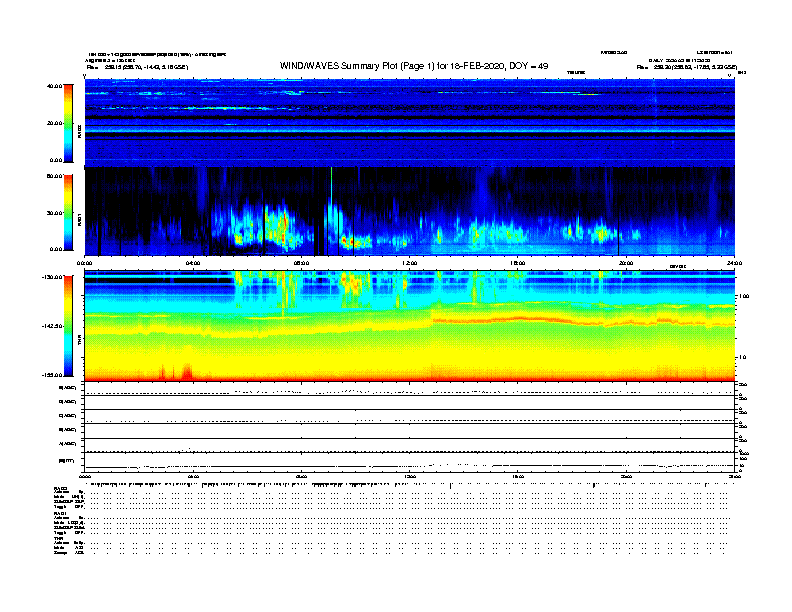Click the 20:00 tick label below RAD1 panel
This screenshot has height=612, width=792.
[x=626, y=263]
